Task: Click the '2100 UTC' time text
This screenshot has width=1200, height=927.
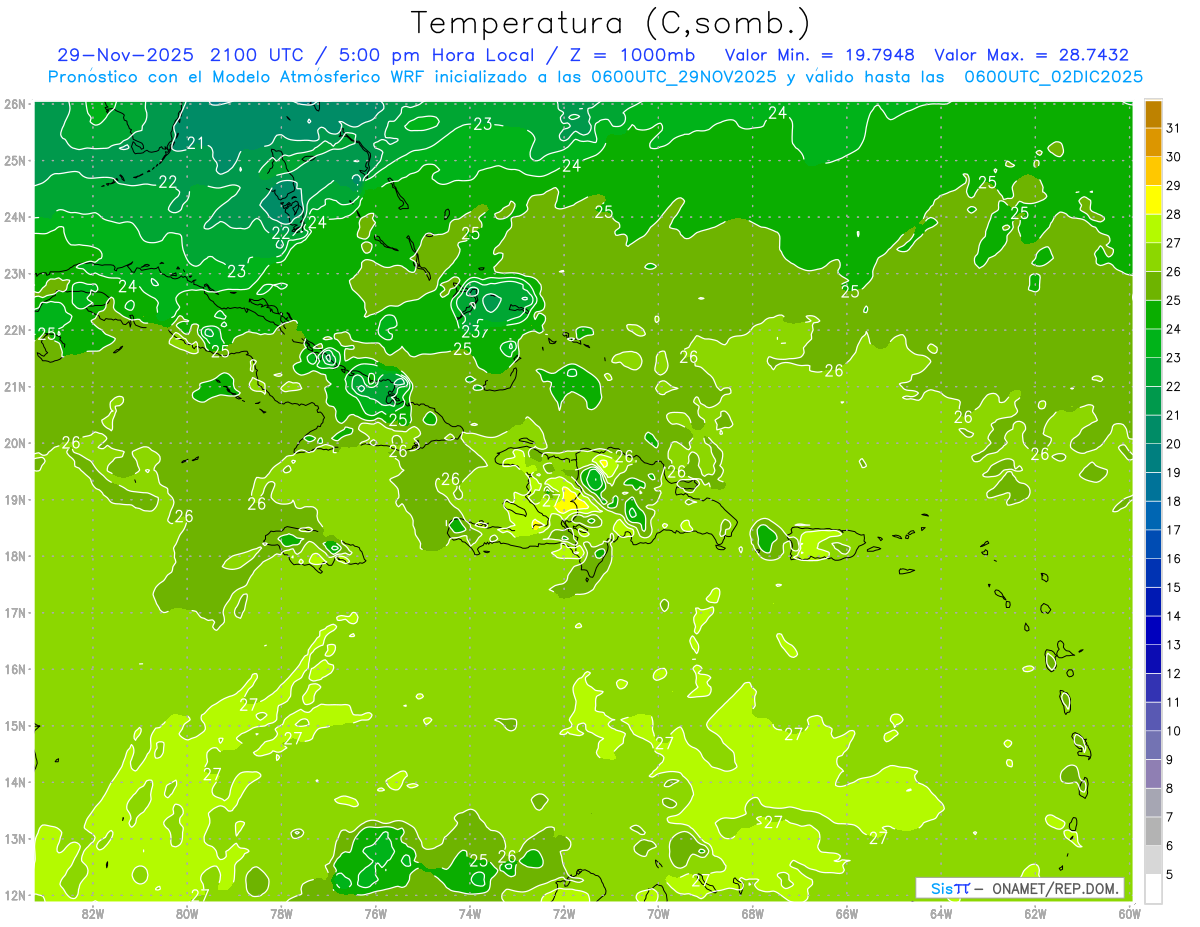Action: point(256,55)
